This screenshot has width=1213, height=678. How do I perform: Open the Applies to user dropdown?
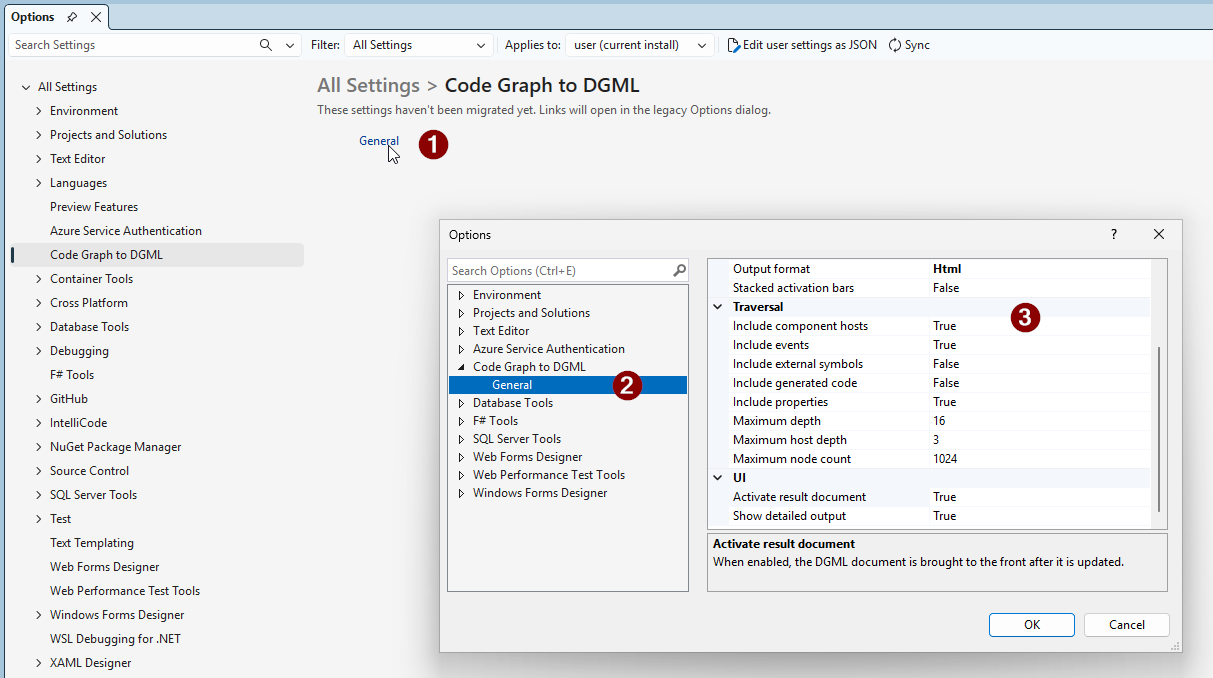(x=640, y=45)
